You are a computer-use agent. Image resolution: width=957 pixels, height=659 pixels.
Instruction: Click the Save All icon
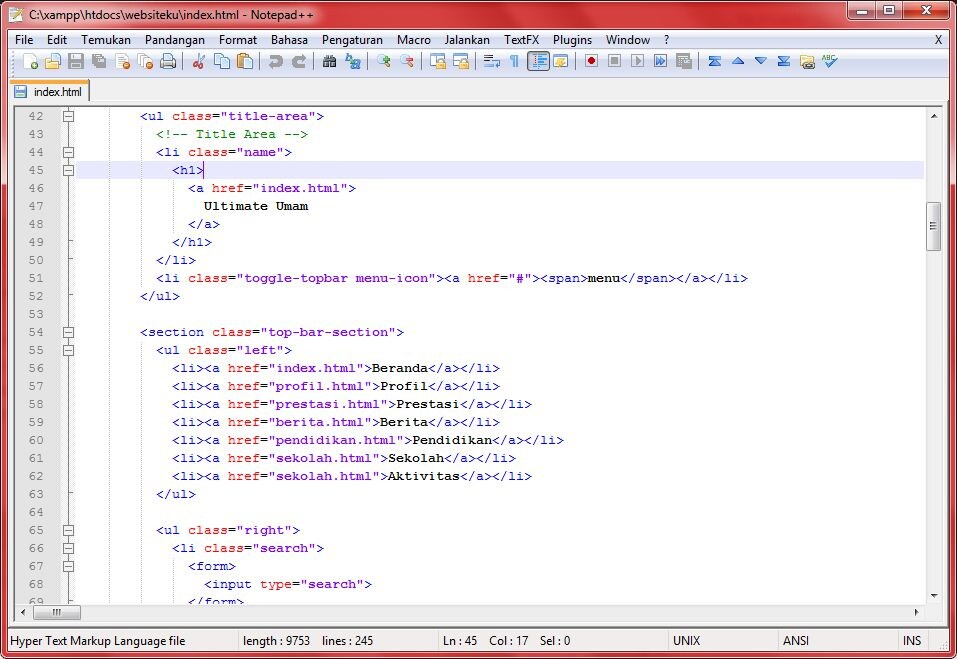click(99, 61)
